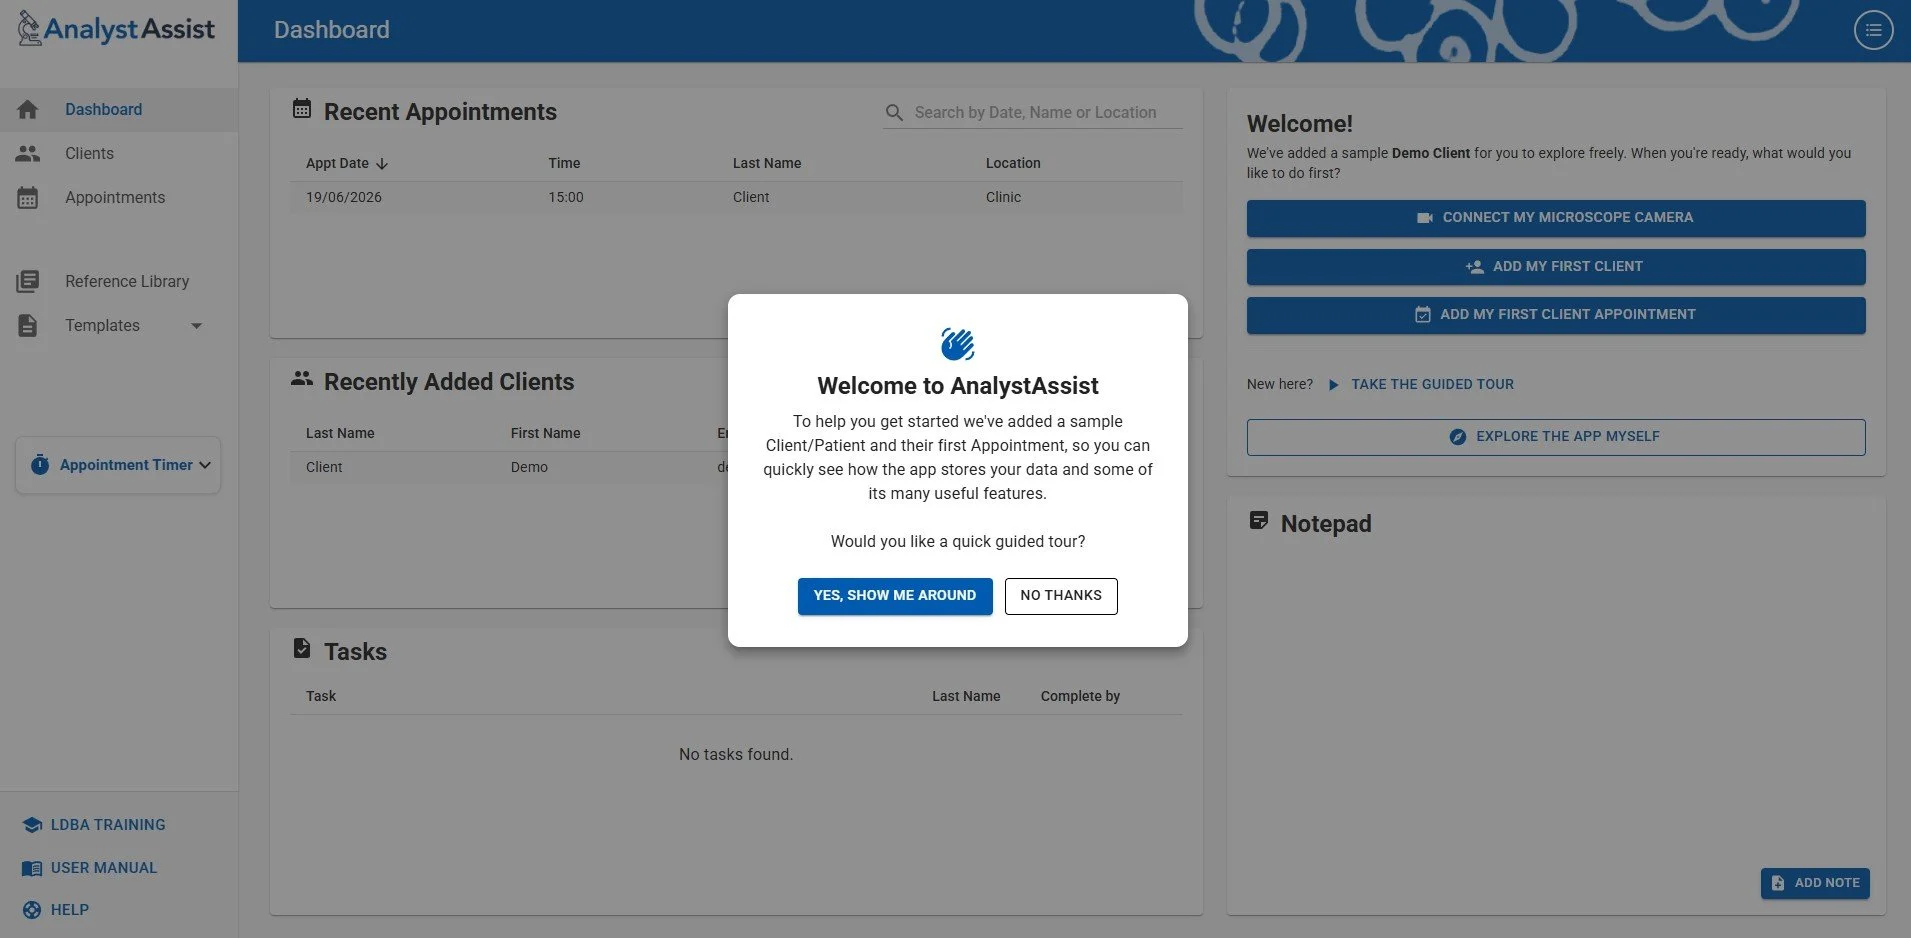Click the Clients people icon in sidebar
The height and width of the screenshot is (938, 1911).
[x=28, y=153]
